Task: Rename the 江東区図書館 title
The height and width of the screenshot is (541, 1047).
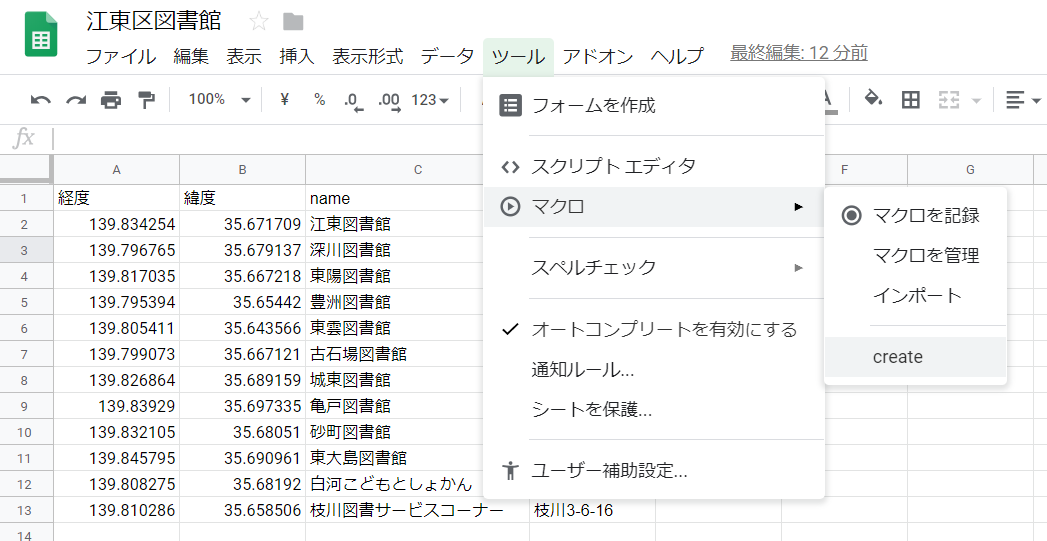Action: point(154,21)
